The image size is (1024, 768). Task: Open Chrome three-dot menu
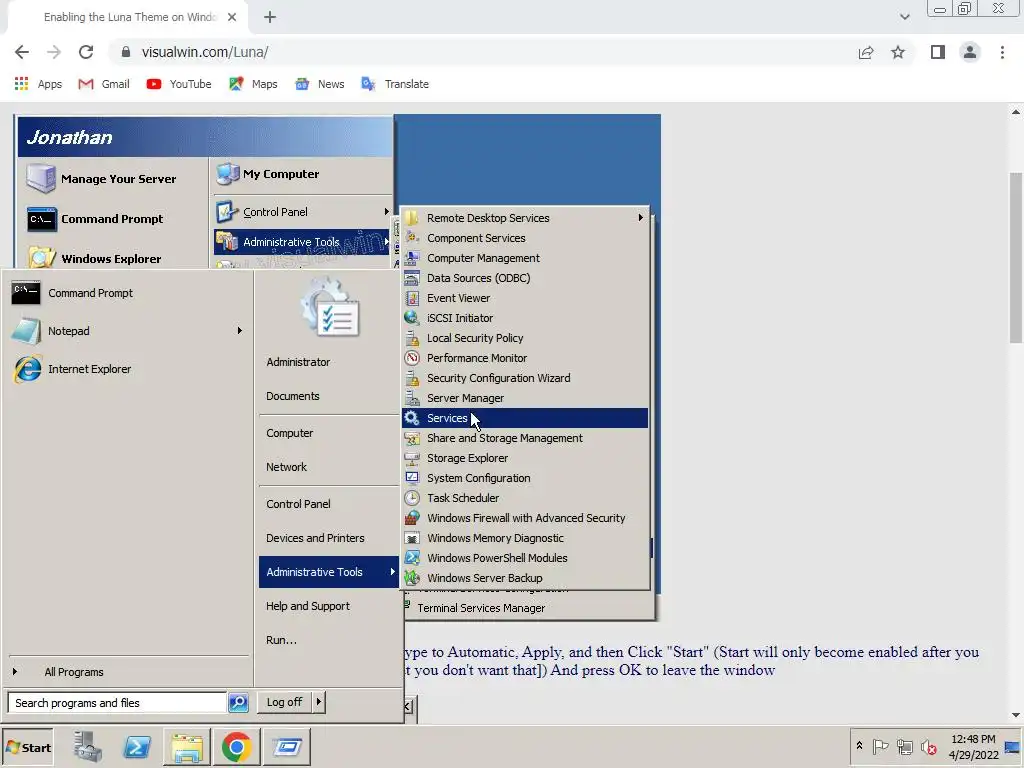click(1002, 52)
